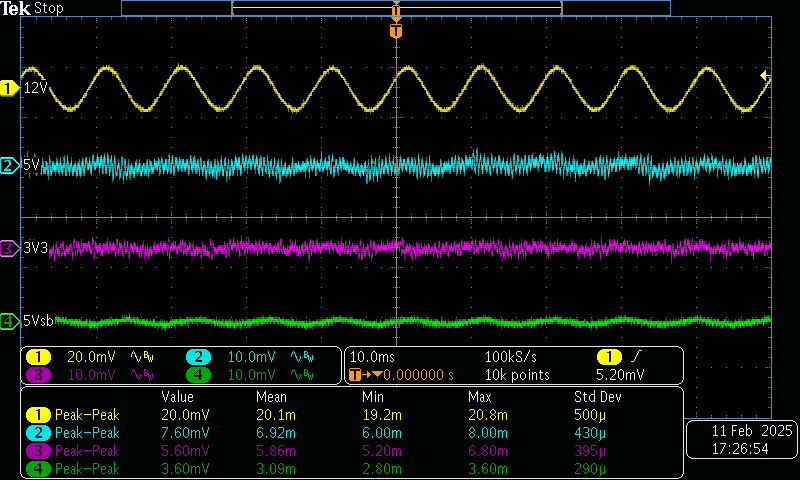This screenshot has width=800, height=480.
Task: Click the rising edge trigger slope icon
Action: coord(637,356)
